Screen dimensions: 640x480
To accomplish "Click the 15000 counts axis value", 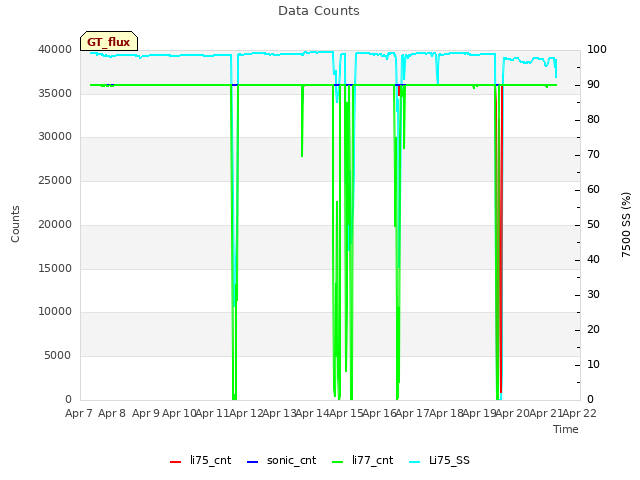I will pos(55,268).
